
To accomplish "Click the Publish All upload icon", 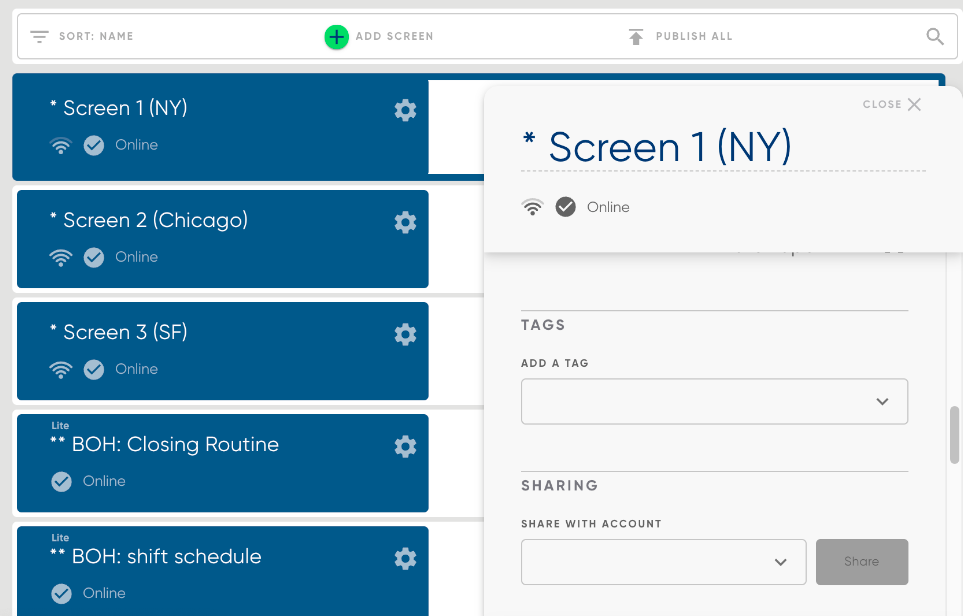I will click(x=636, y=37).
